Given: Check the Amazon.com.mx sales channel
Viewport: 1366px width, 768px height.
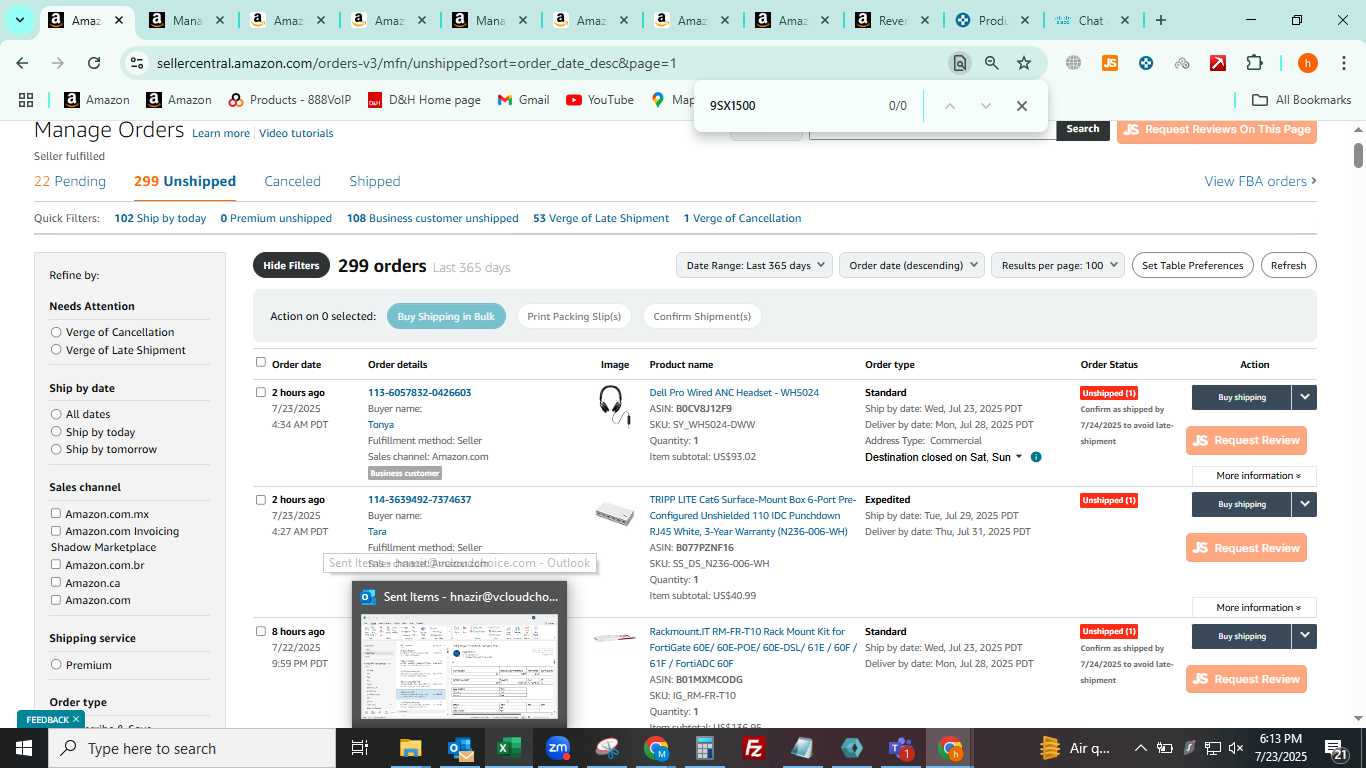Looking at the screenshot, I should tap(56, 513).
